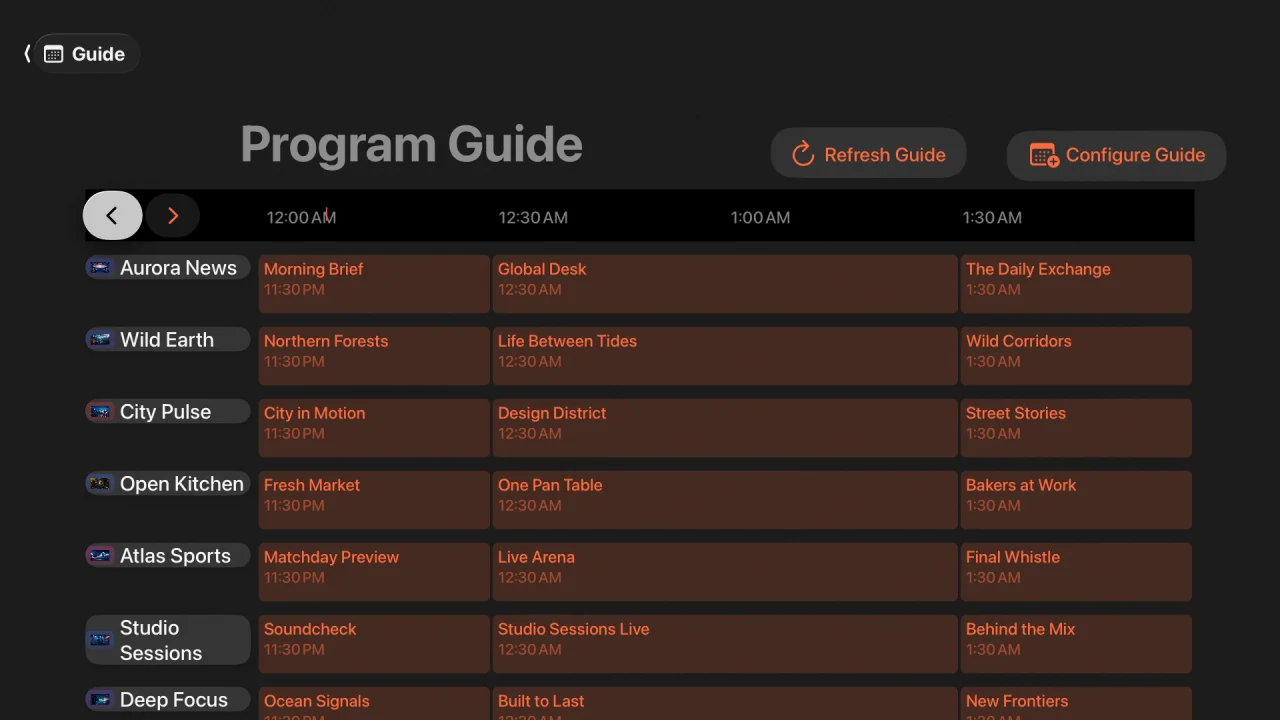1280x720 pixels.
Task: Select the City Pulse channel name
Action: click(165, 412)
